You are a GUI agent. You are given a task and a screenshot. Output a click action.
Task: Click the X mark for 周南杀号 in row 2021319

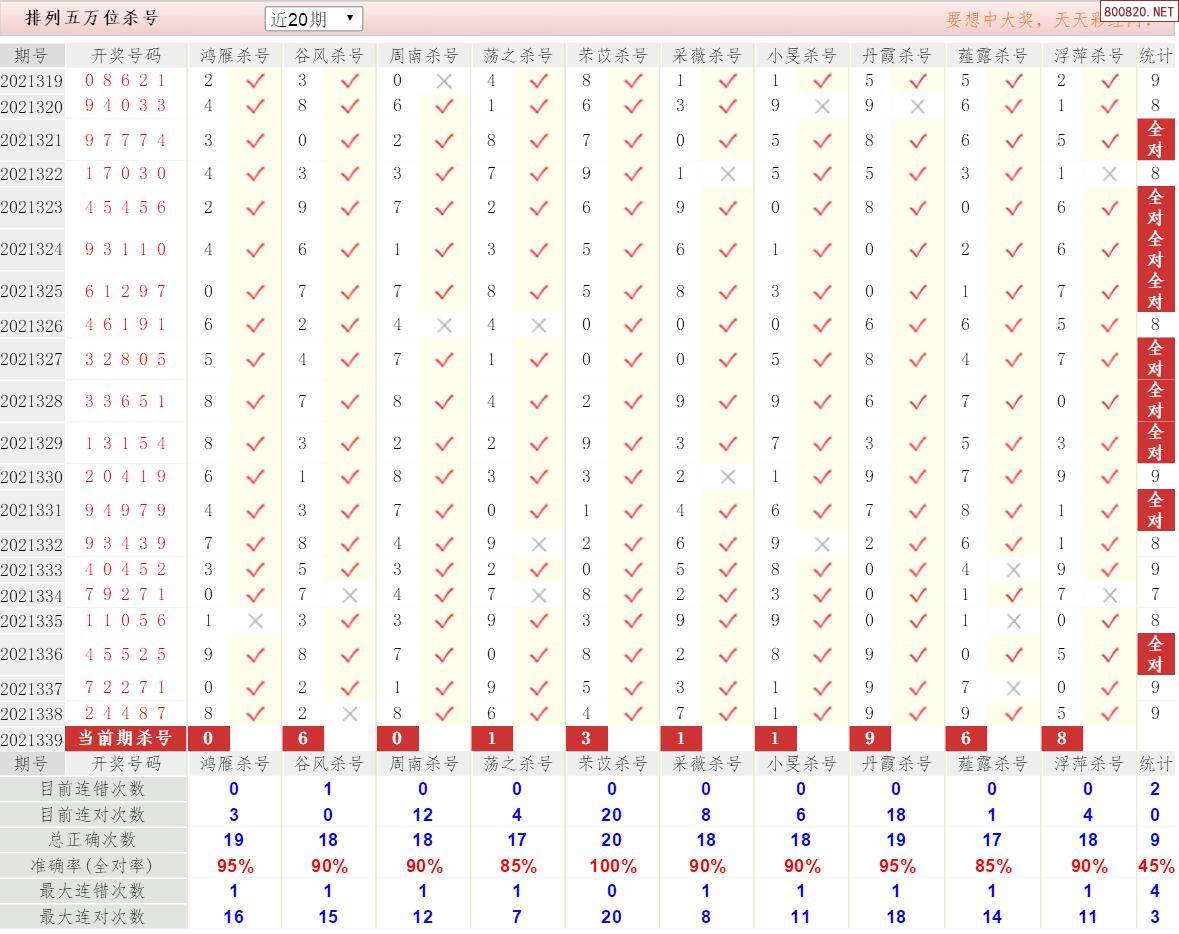coord(444,81)
